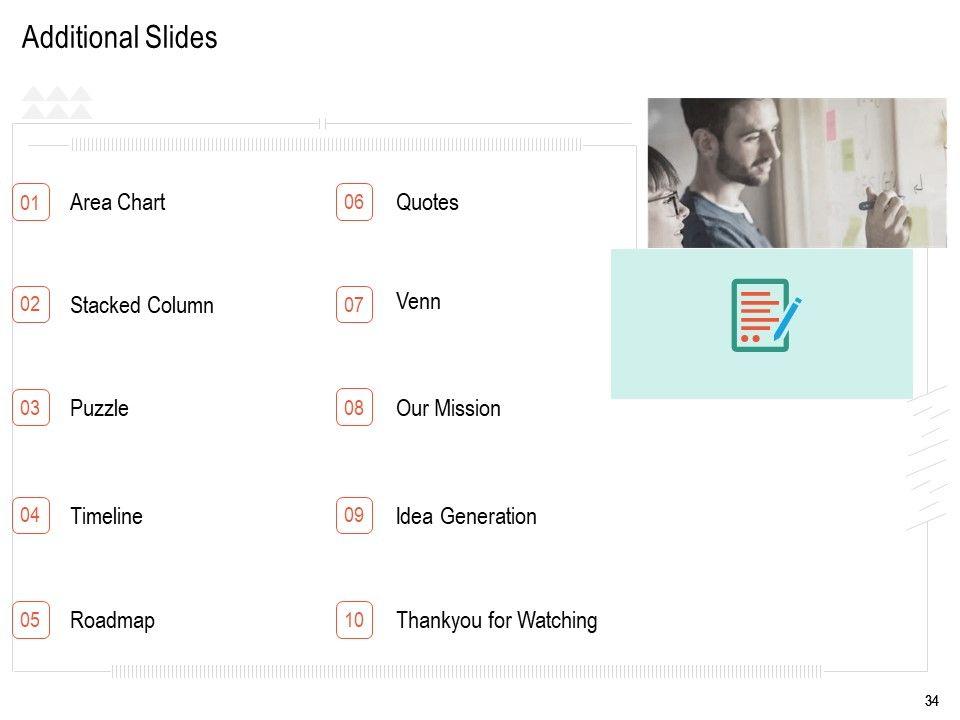Jump to the Roadmap slide
This screenshot has width=960, height=720.
(112, 621)
